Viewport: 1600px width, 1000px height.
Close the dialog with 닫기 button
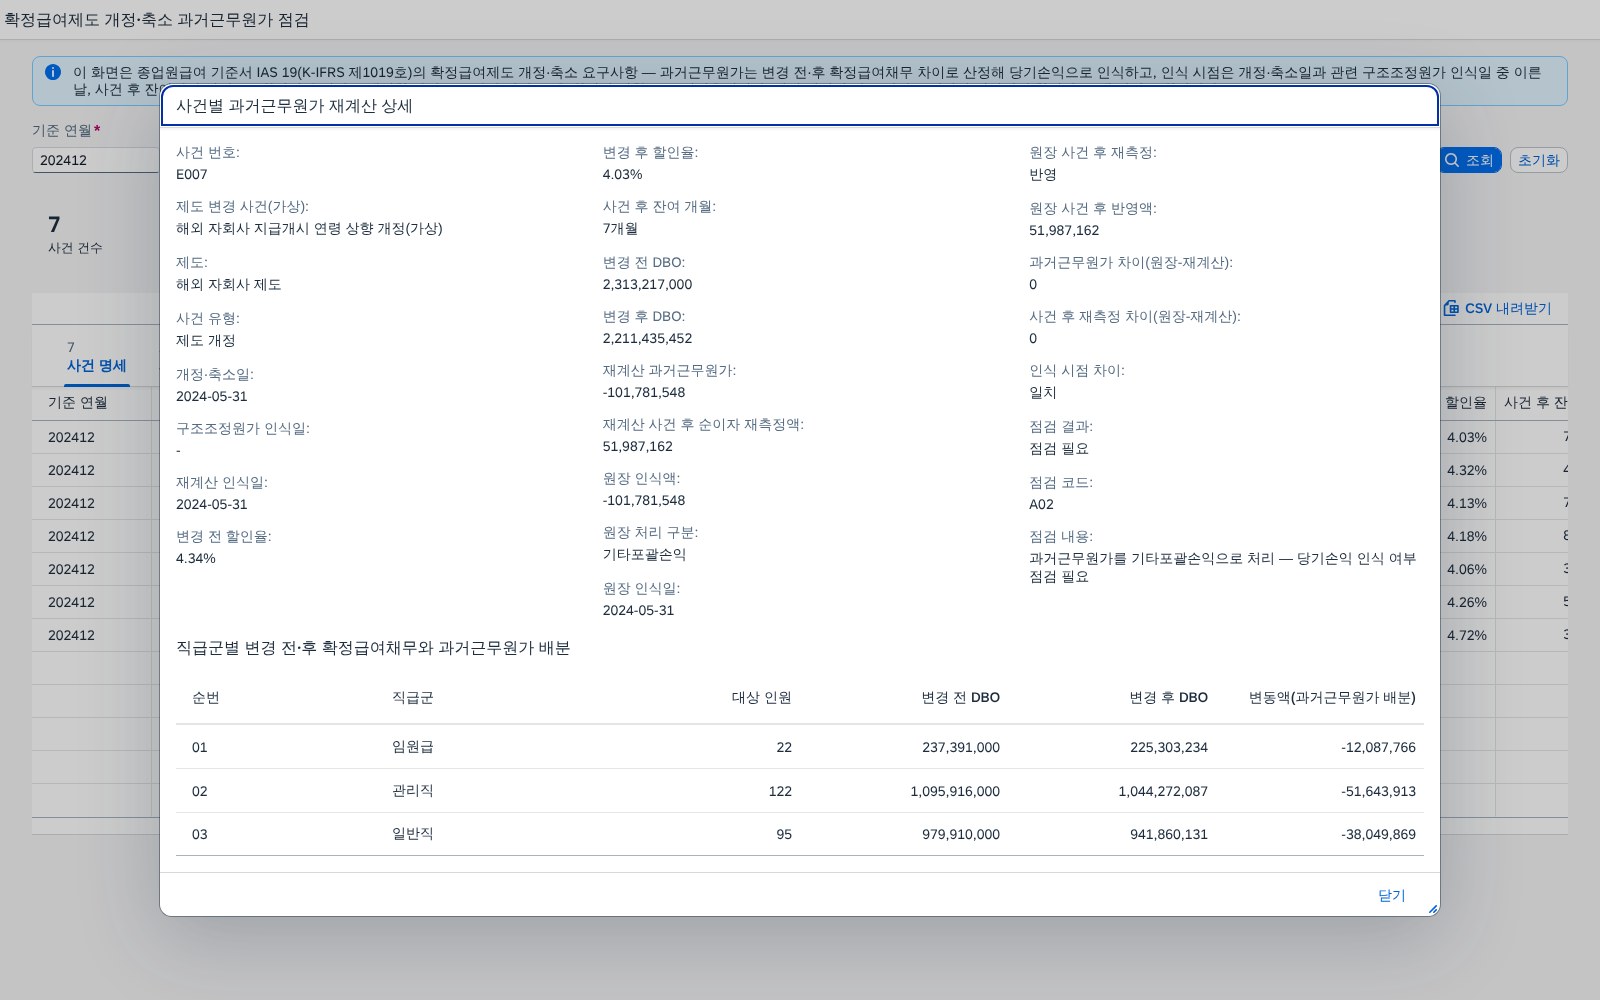pos(1391,895)
